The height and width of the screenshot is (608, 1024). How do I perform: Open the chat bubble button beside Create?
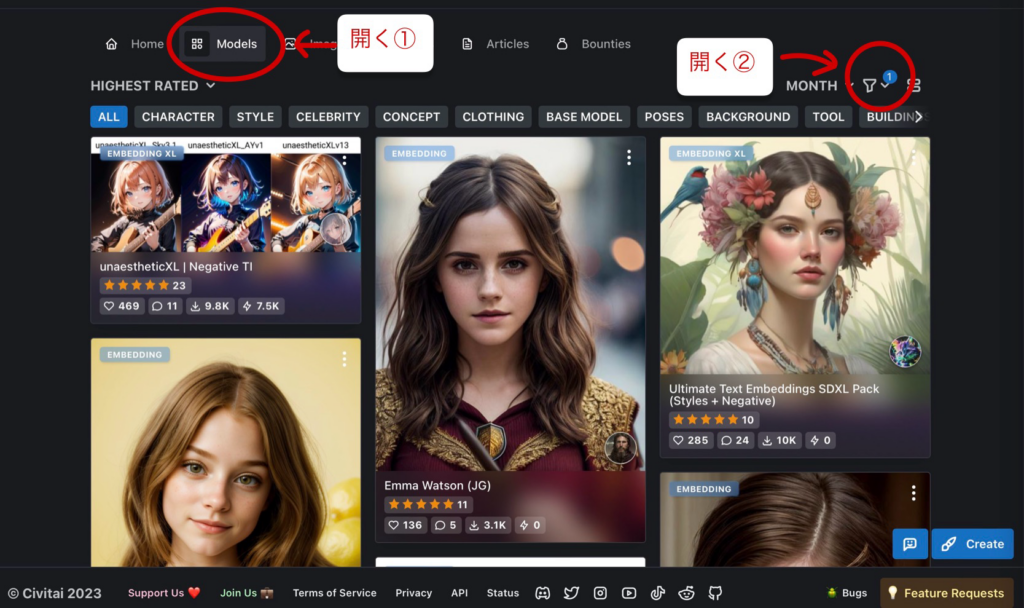click(x=910, y=544)
